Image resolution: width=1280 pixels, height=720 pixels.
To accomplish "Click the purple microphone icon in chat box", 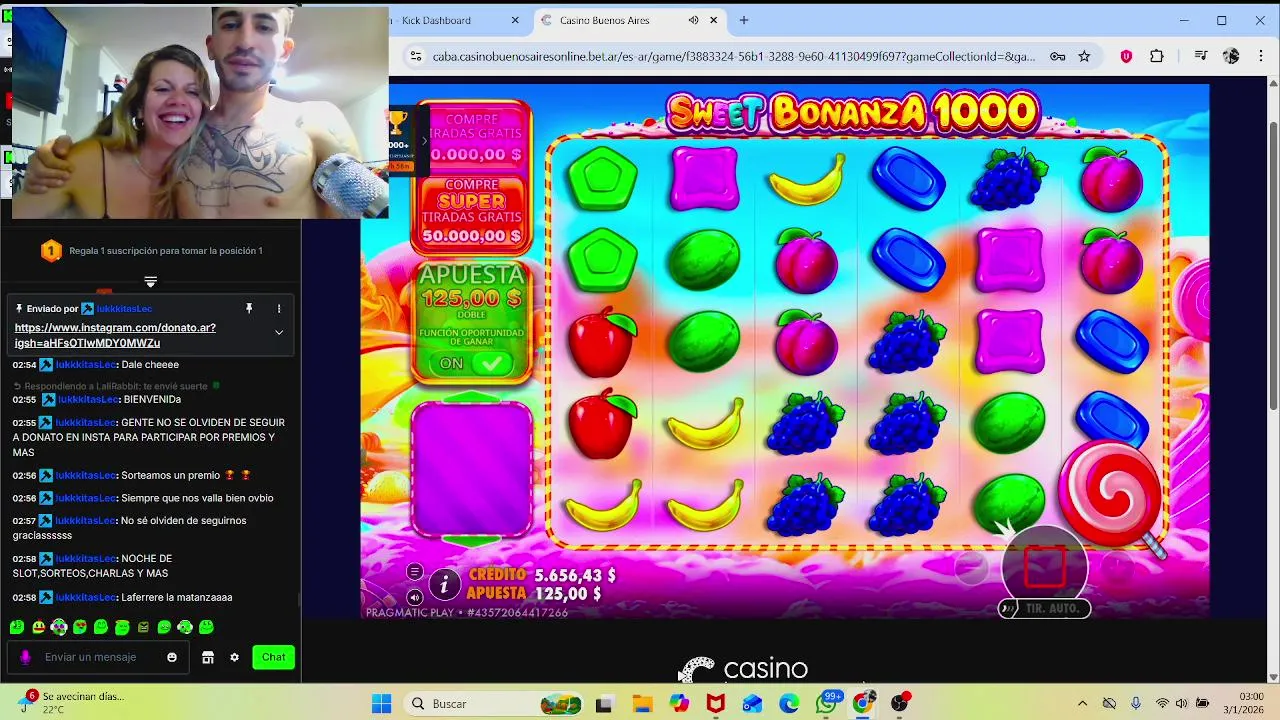I will point(25,657).
